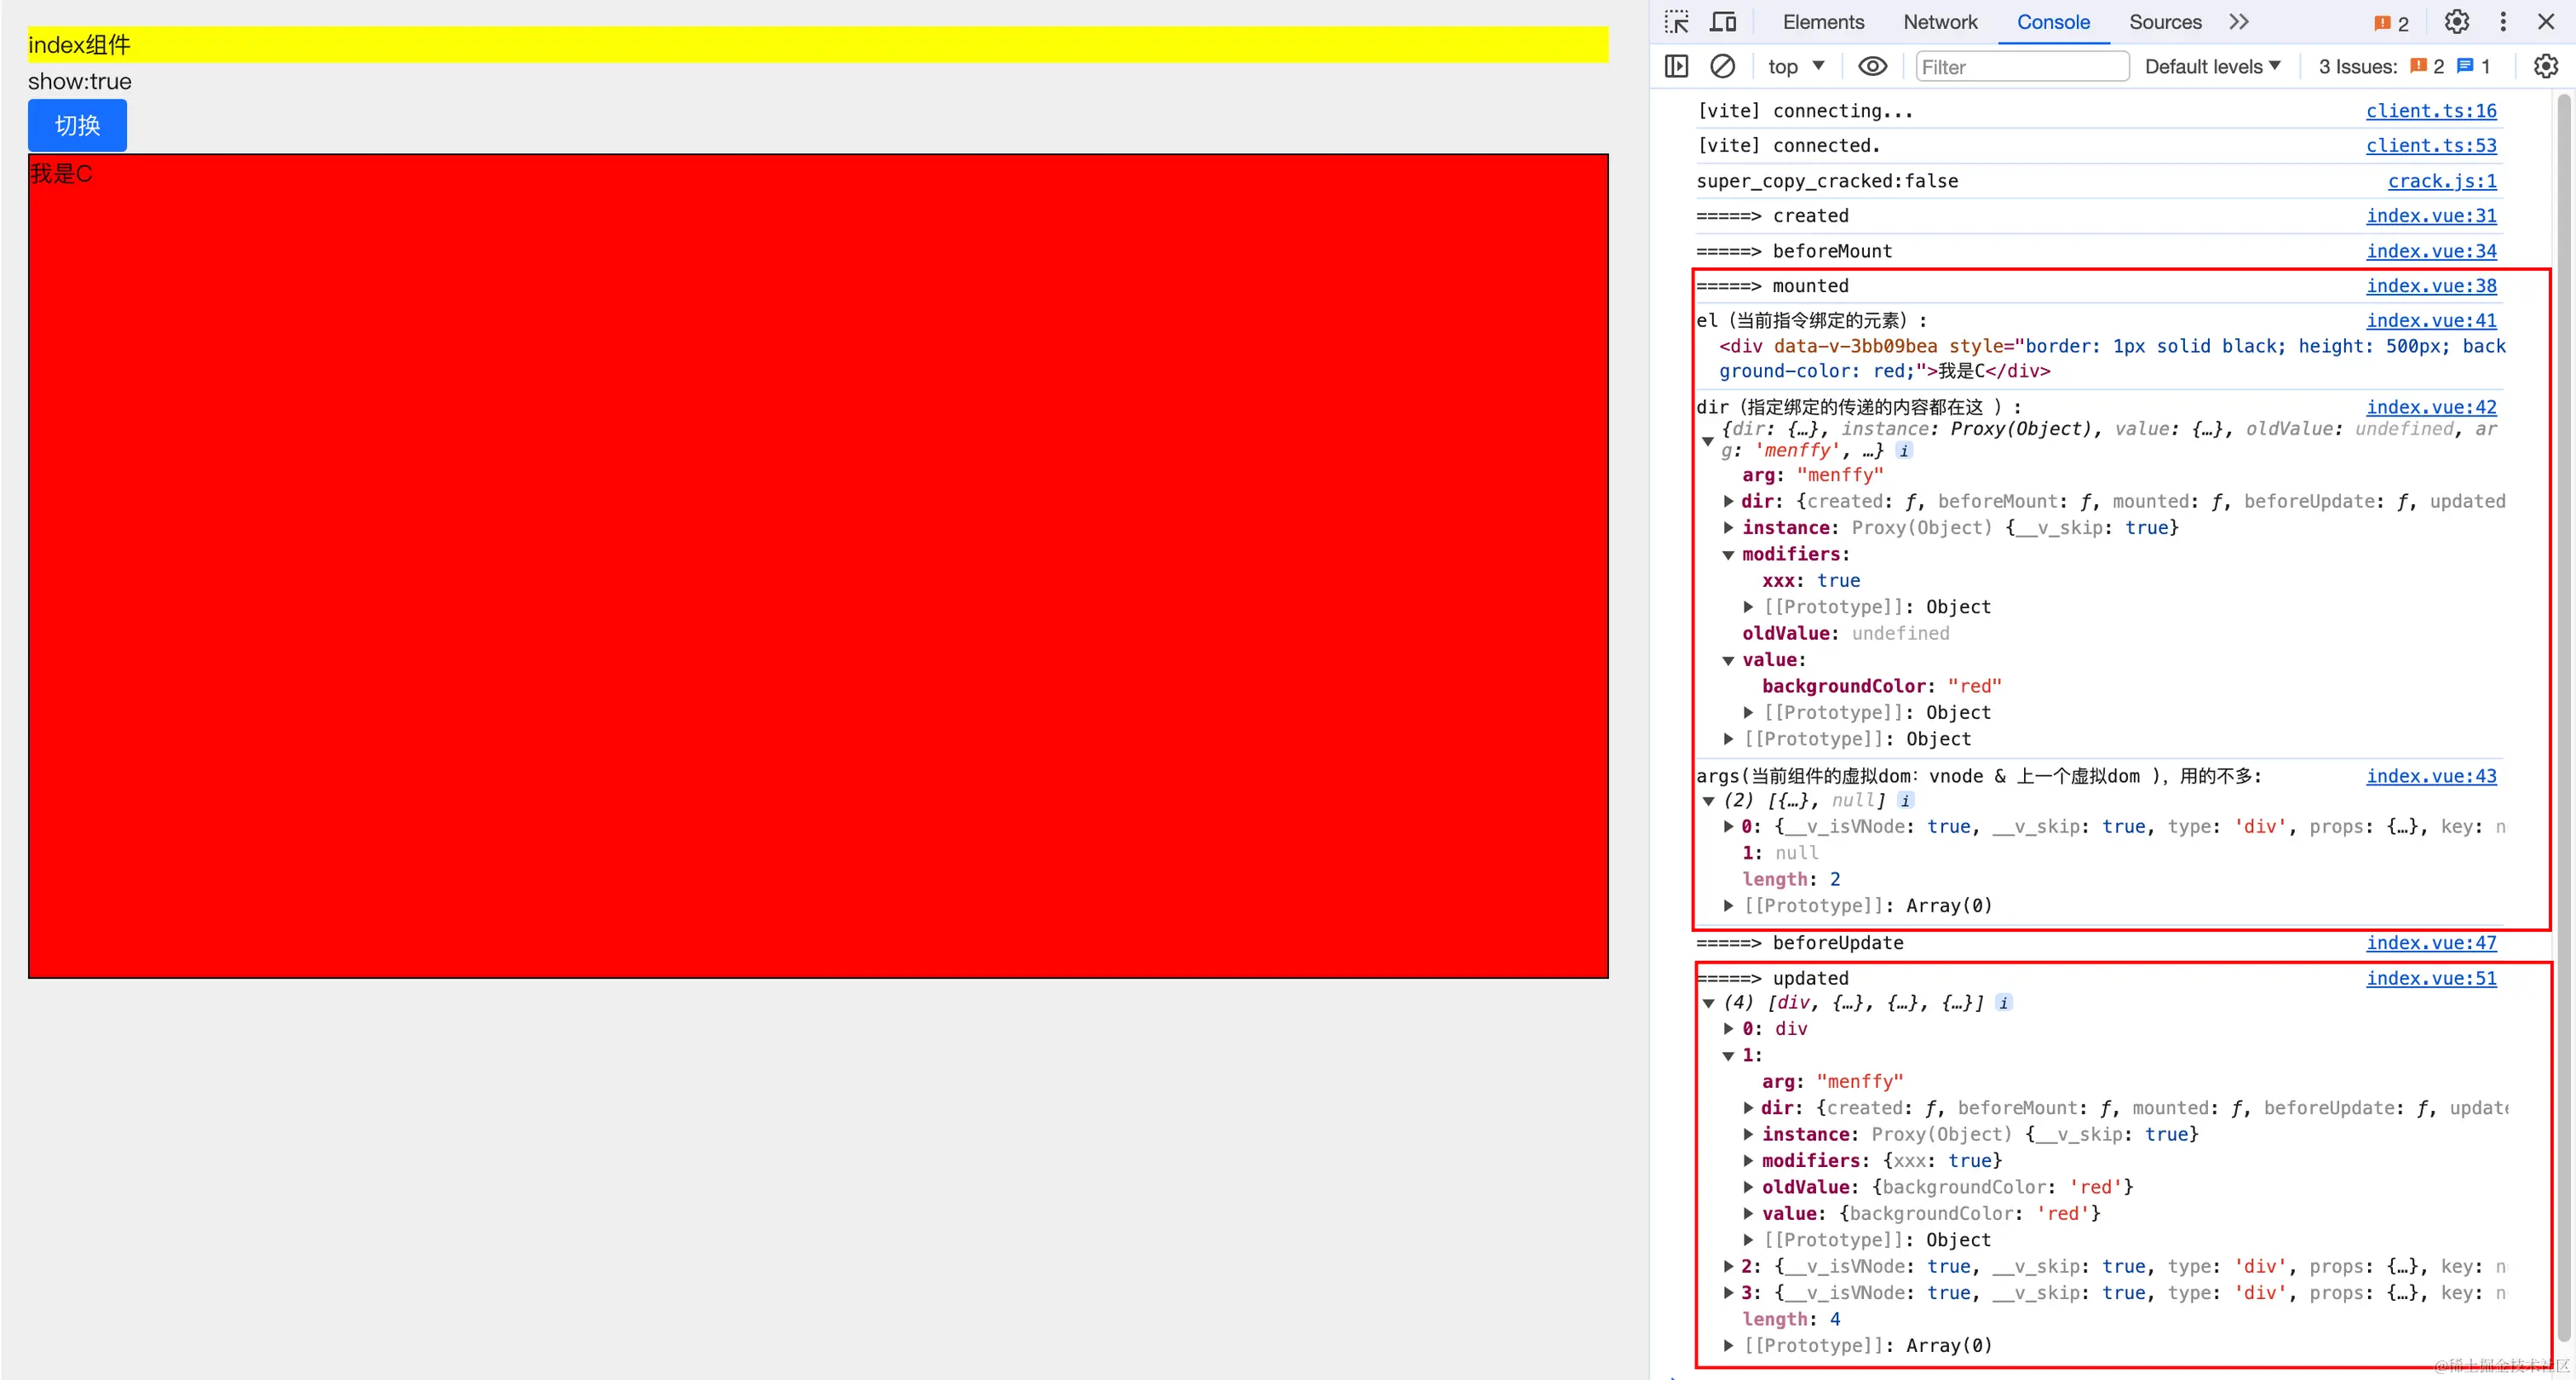Image resolution: width=2576 pixels, height=1380 pixels.
Task: Open the index.vue:38 source link
Action: point(2430,286)
